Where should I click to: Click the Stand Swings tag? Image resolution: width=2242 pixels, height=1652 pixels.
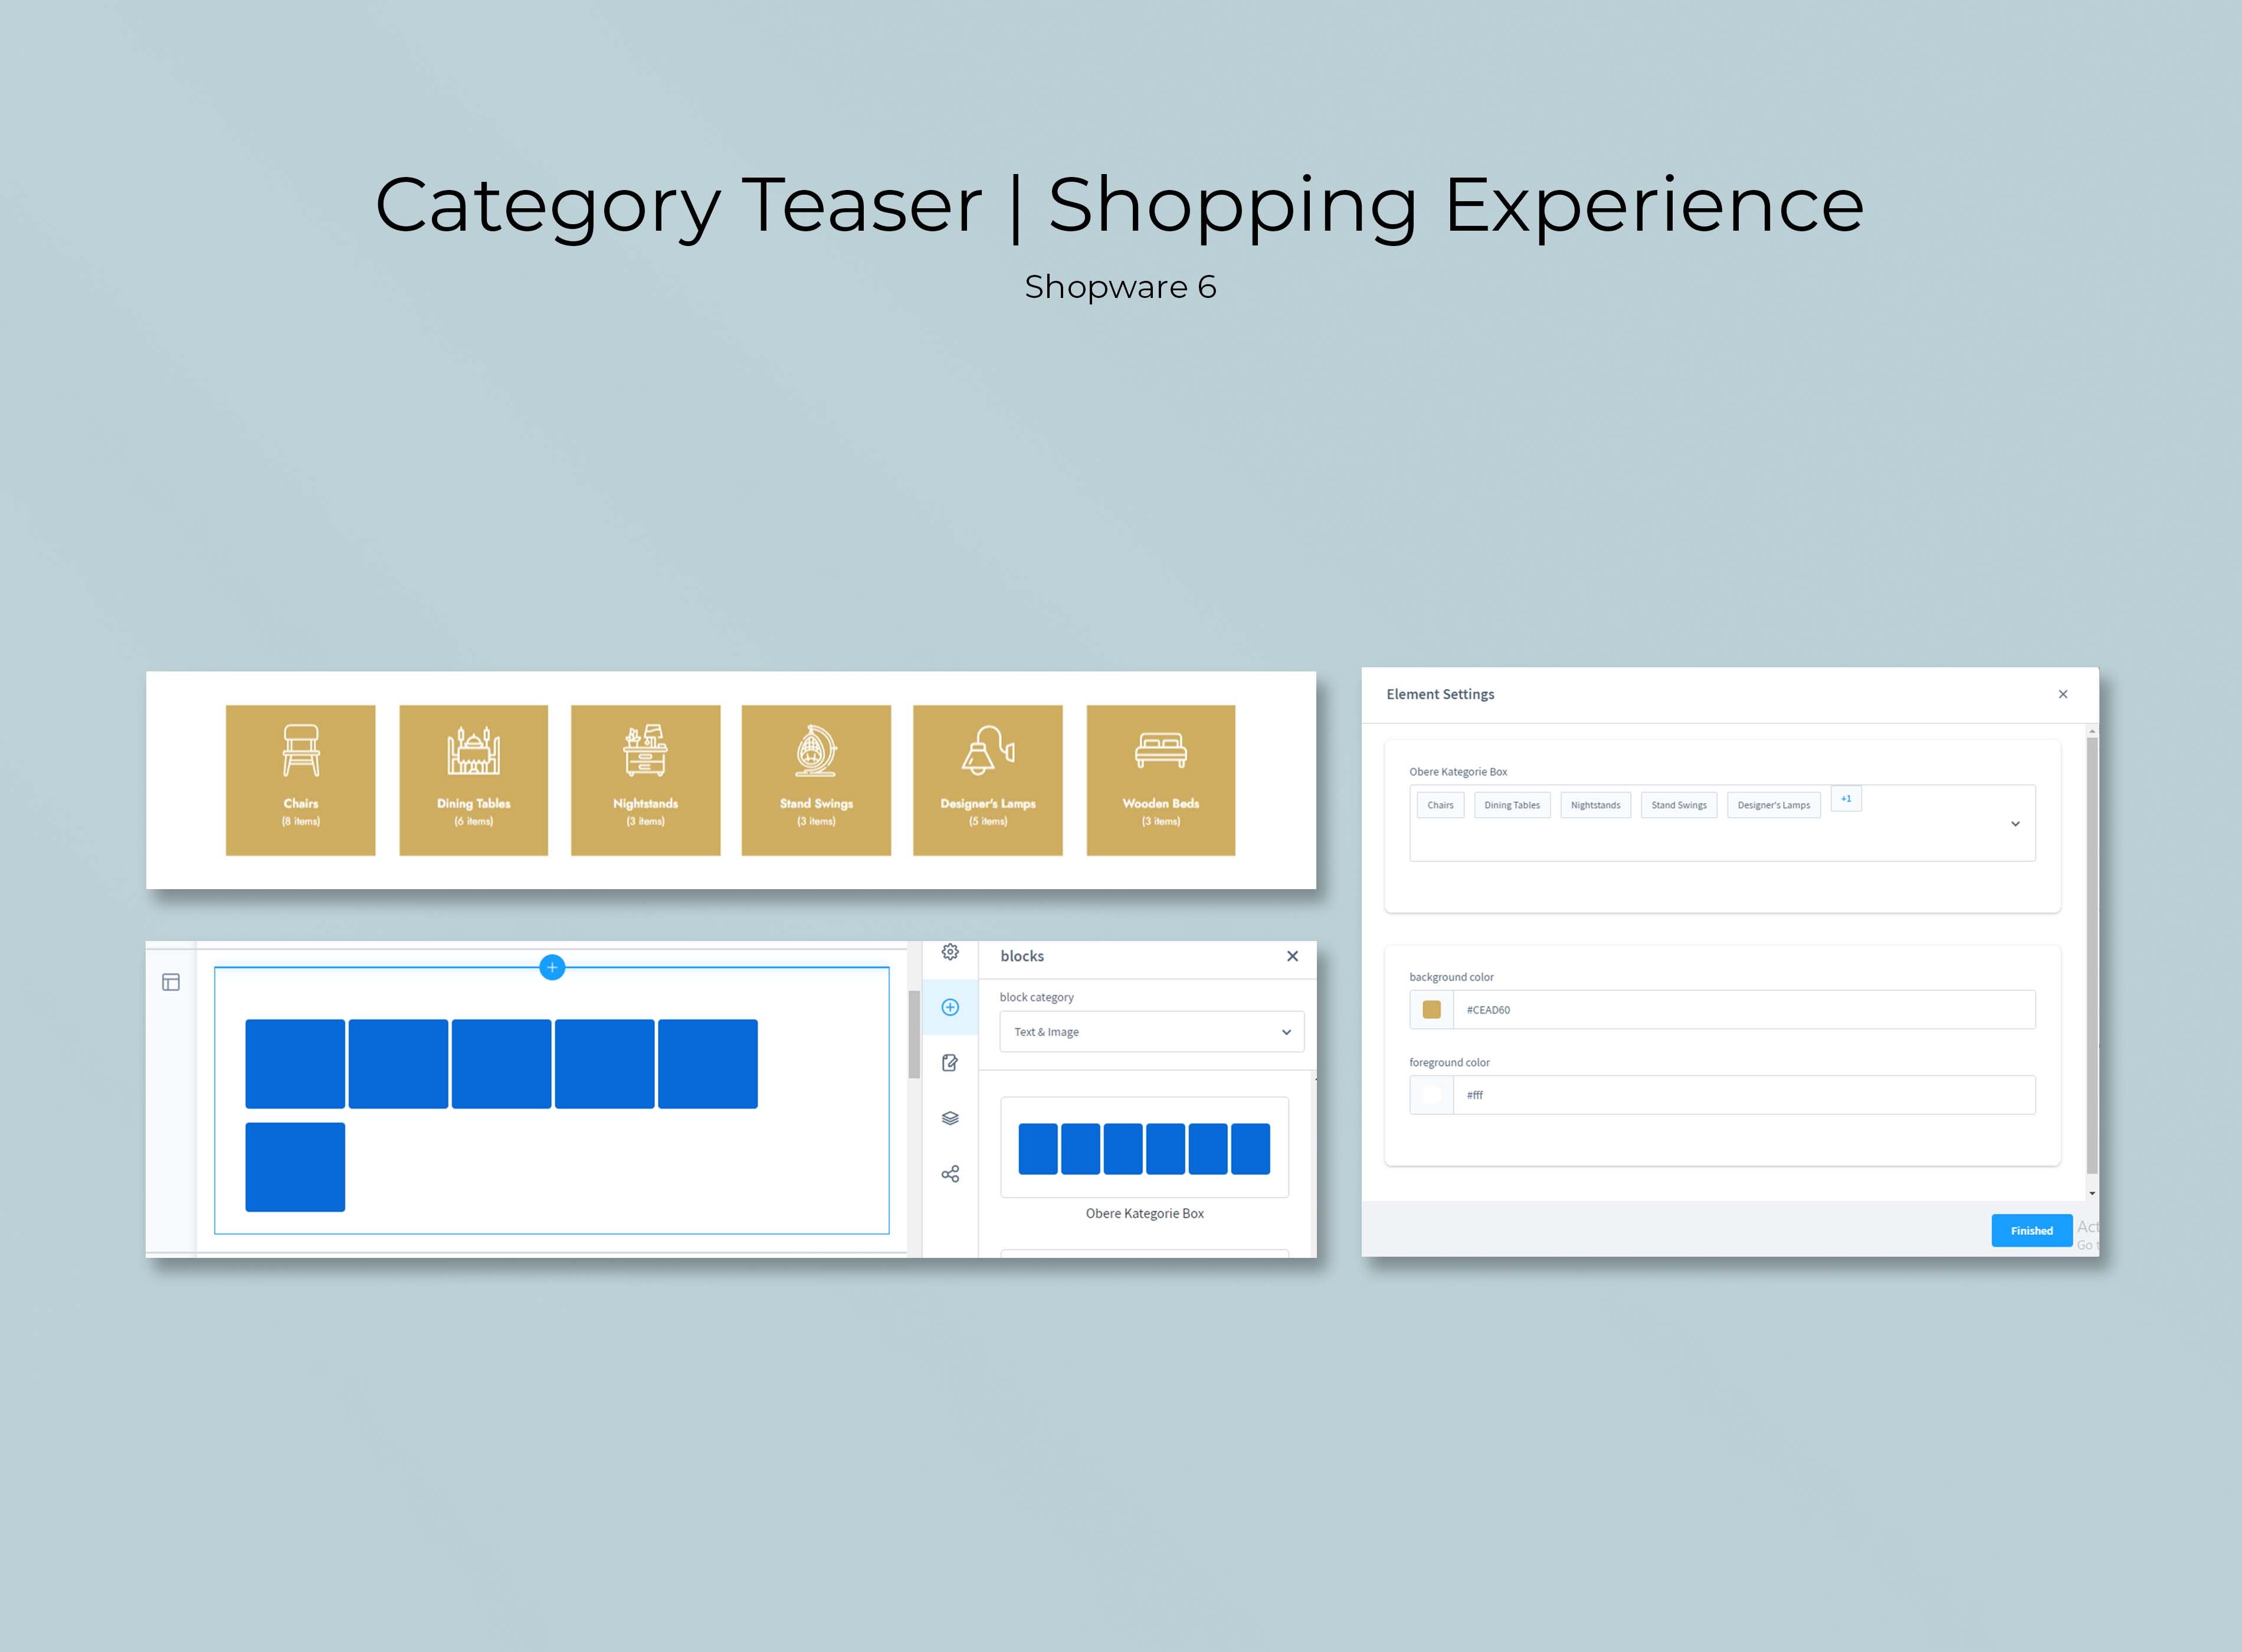[x=1679, y=805]
